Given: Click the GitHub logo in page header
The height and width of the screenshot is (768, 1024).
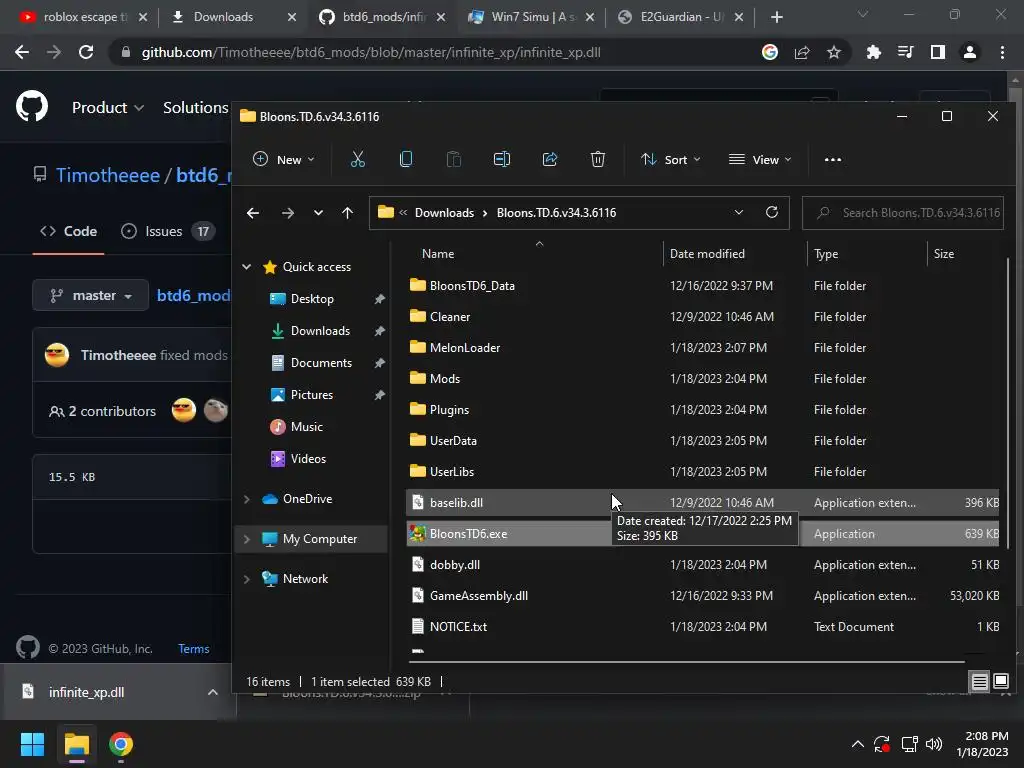Looking at the screenshot, I should coord(32,106).
